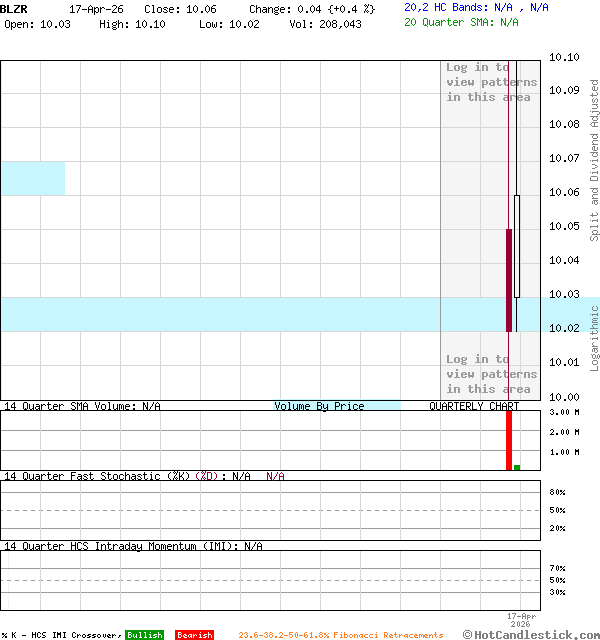This screenshot has width=600, height=640.
Task: Click the HotCandlestick.com copyright link
Action: (530, 634)
